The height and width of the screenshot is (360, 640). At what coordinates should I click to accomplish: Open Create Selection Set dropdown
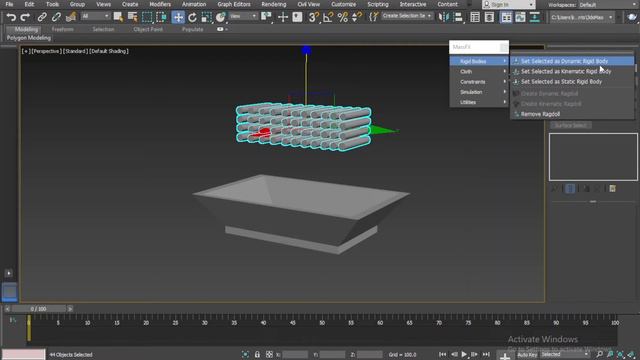tap(407, 16)
